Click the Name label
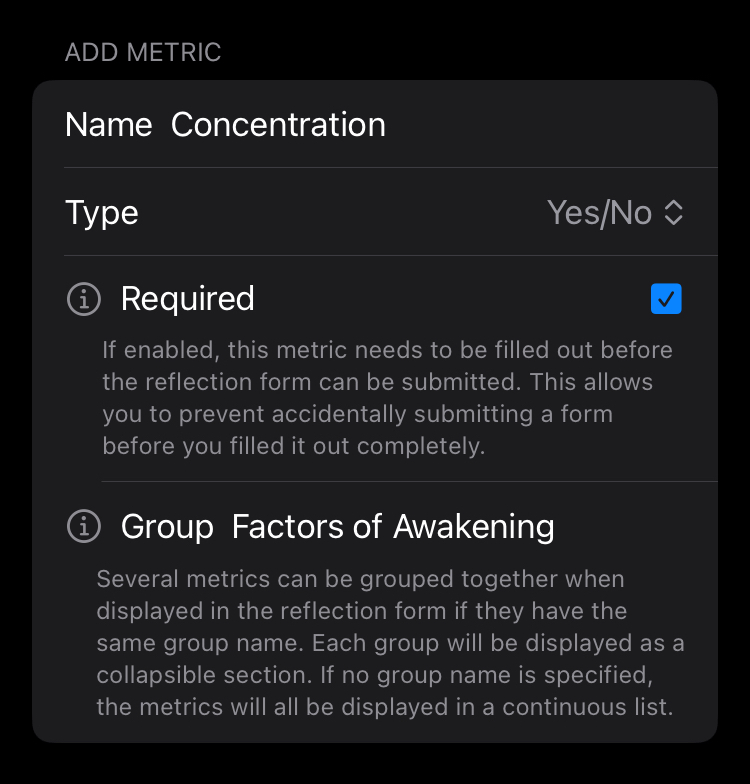The image size is (750, 784). (108, 125)
